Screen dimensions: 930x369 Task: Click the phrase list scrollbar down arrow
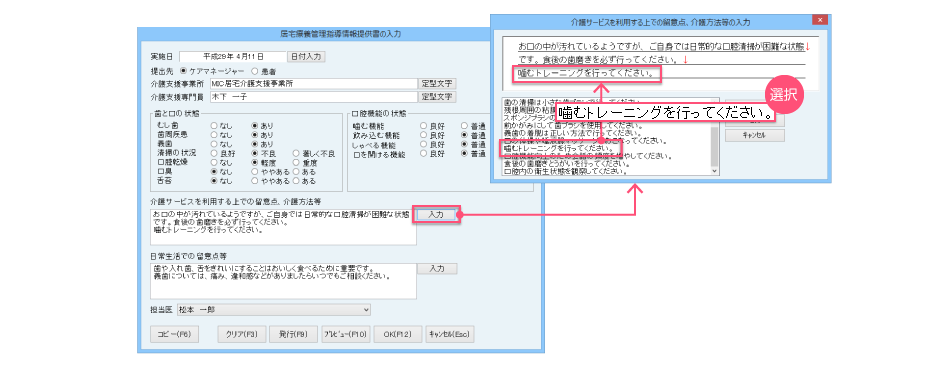715,171
